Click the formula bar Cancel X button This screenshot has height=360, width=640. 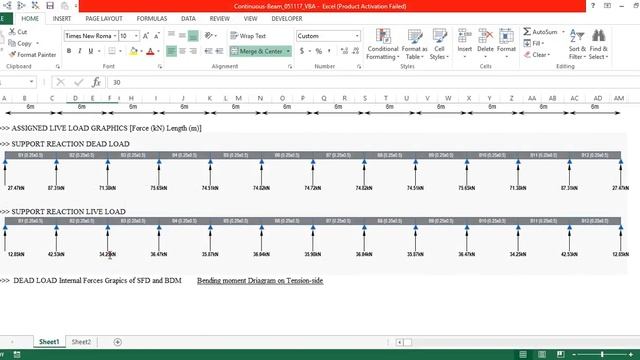click(x=61, y=82)
